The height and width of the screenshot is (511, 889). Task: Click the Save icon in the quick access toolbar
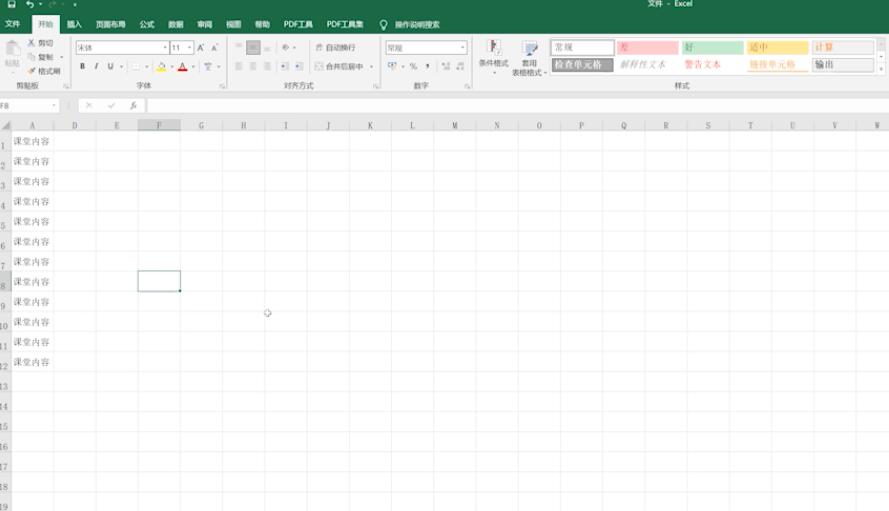click(11, 4)
